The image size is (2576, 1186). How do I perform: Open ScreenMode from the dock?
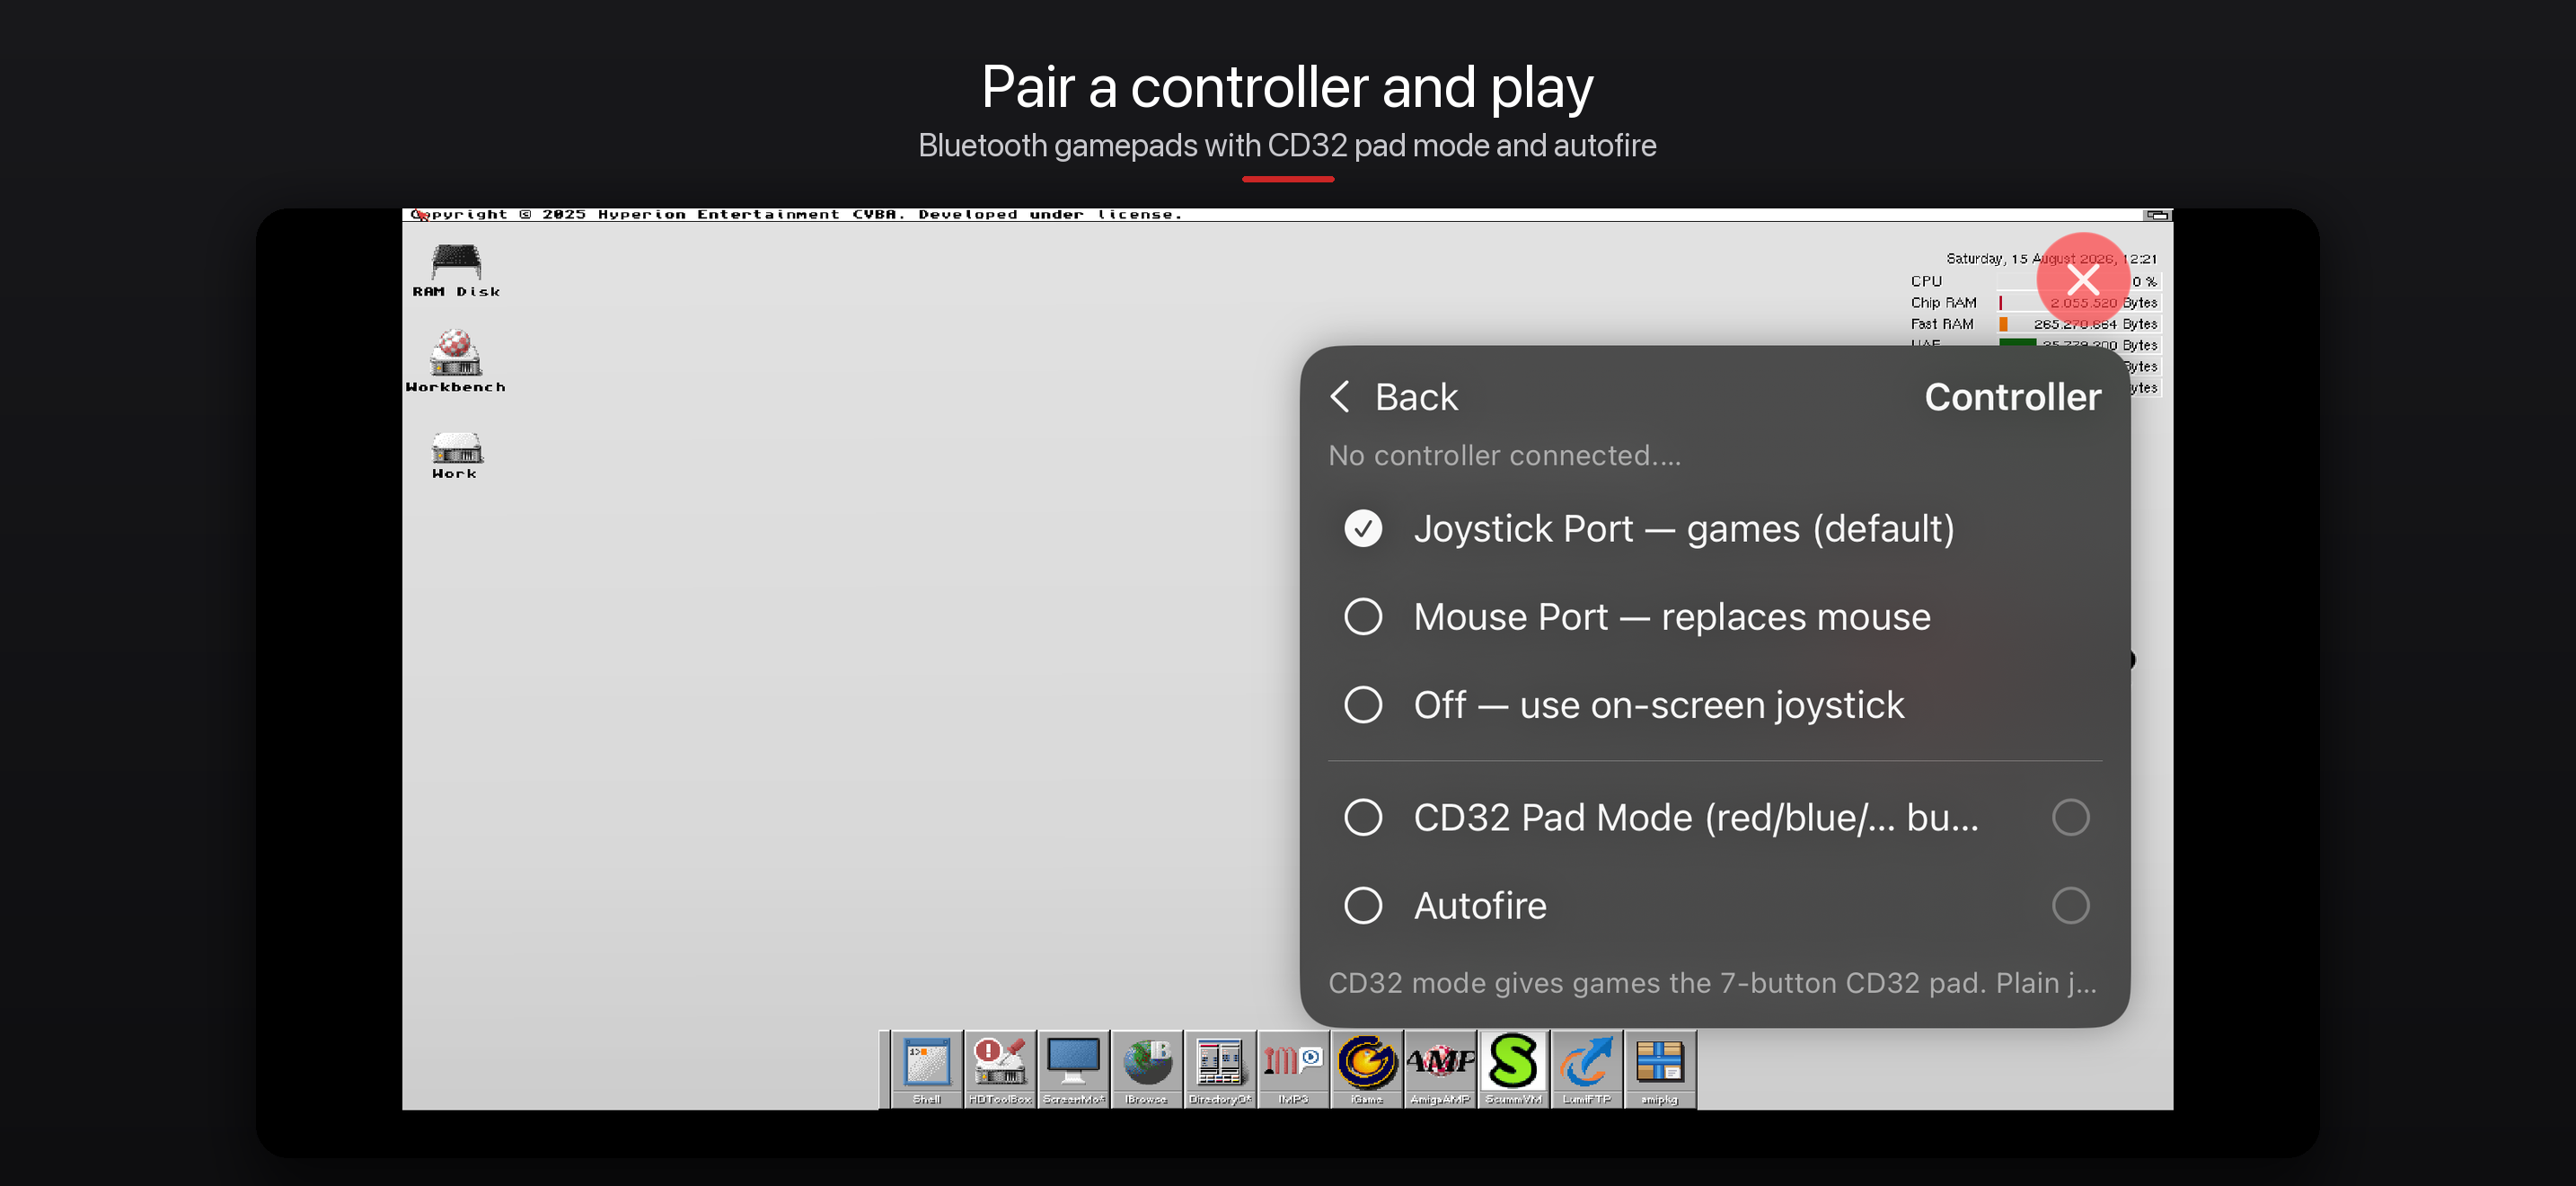click(x=1073, y=1069)
